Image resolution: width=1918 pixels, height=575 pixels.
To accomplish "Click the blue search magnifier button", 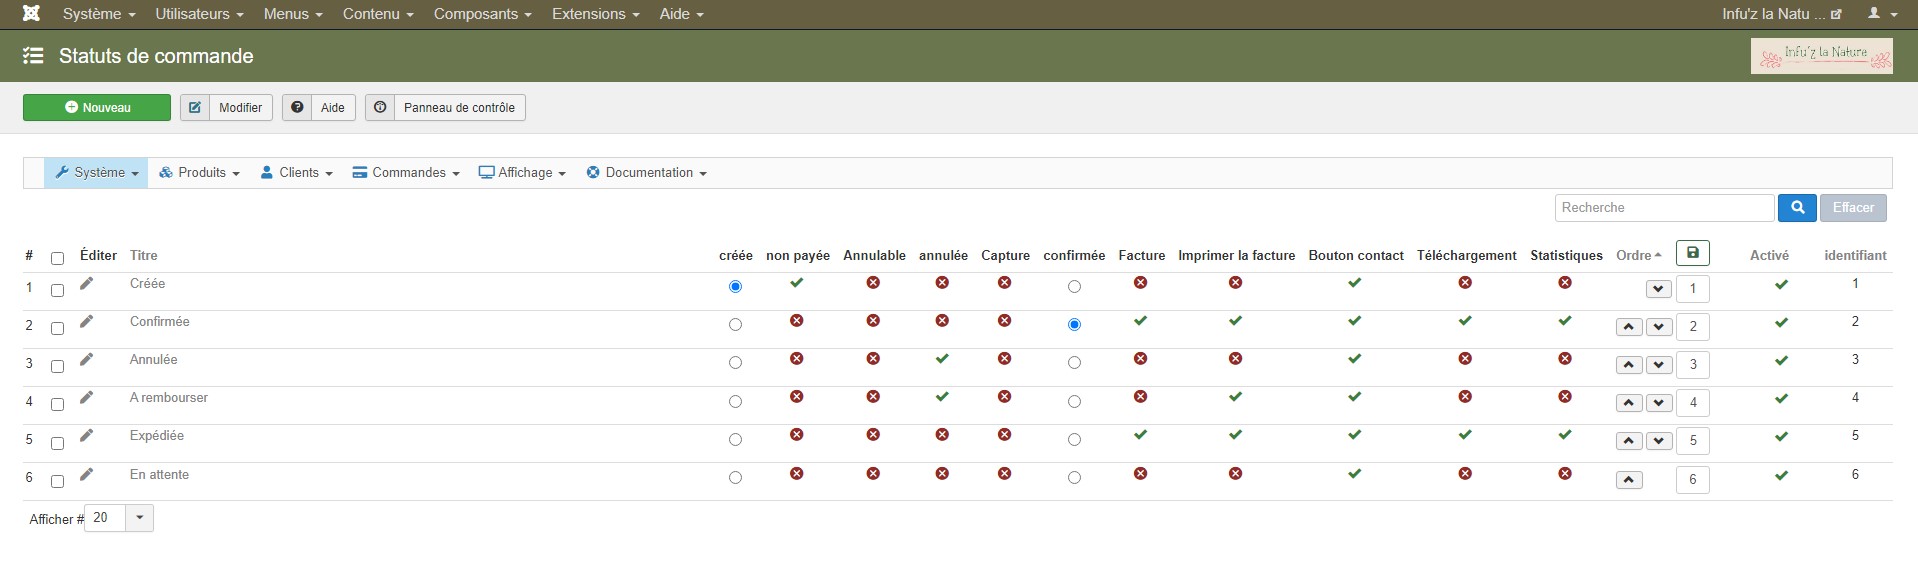I will 1797,208.
